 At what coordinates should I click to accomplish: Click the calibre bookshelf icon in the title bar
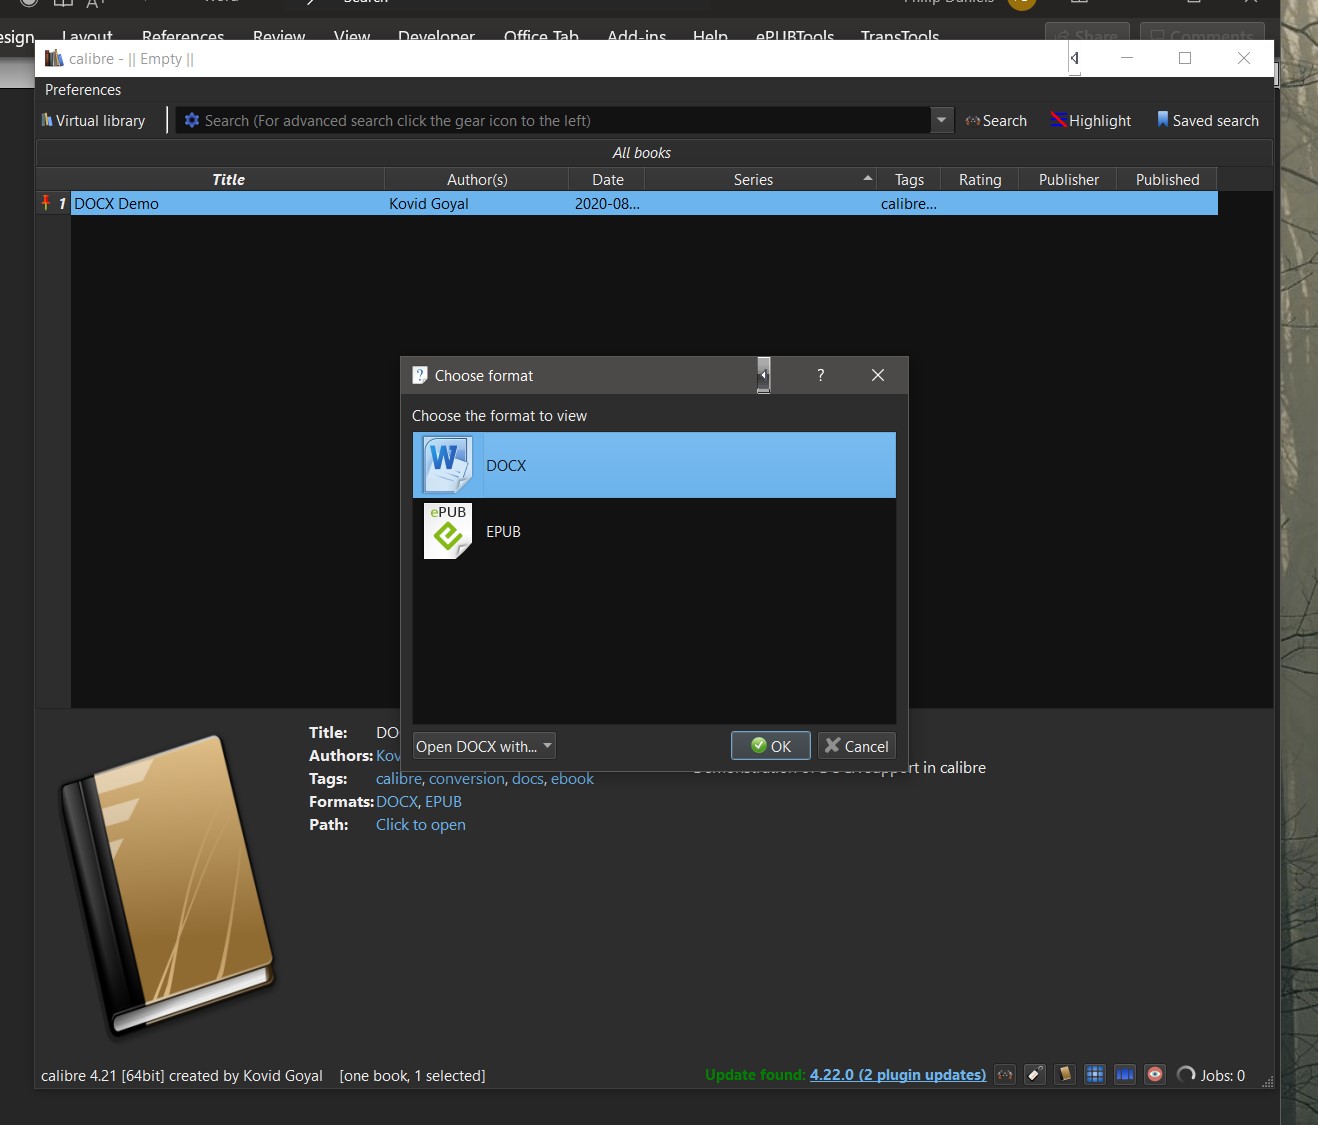(54, 58)
